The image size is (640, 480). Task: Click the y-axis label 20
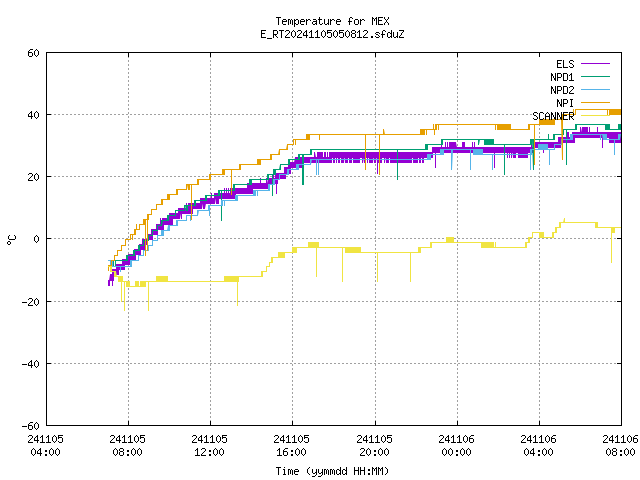click(33, 177)
